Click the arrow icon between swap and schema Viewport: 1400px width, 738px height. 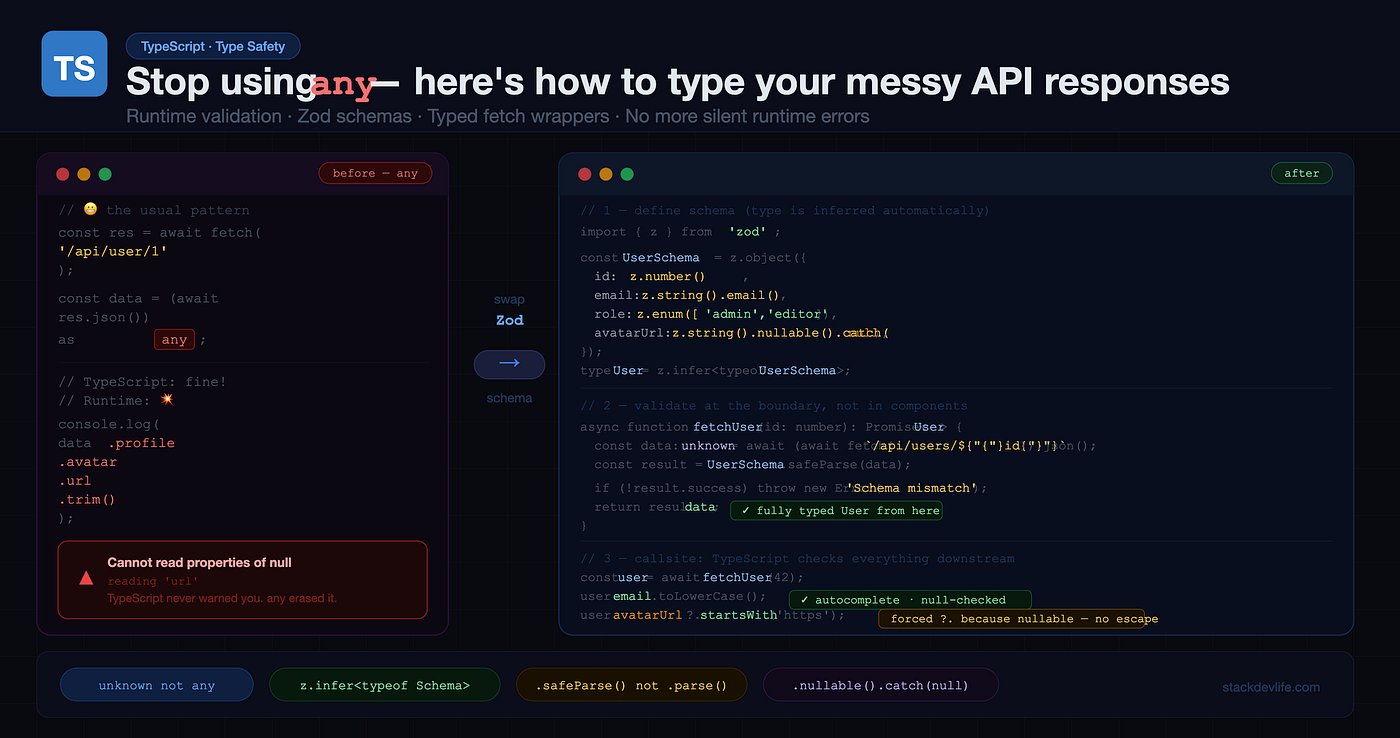pyautogui.click(x=509, y=364)
